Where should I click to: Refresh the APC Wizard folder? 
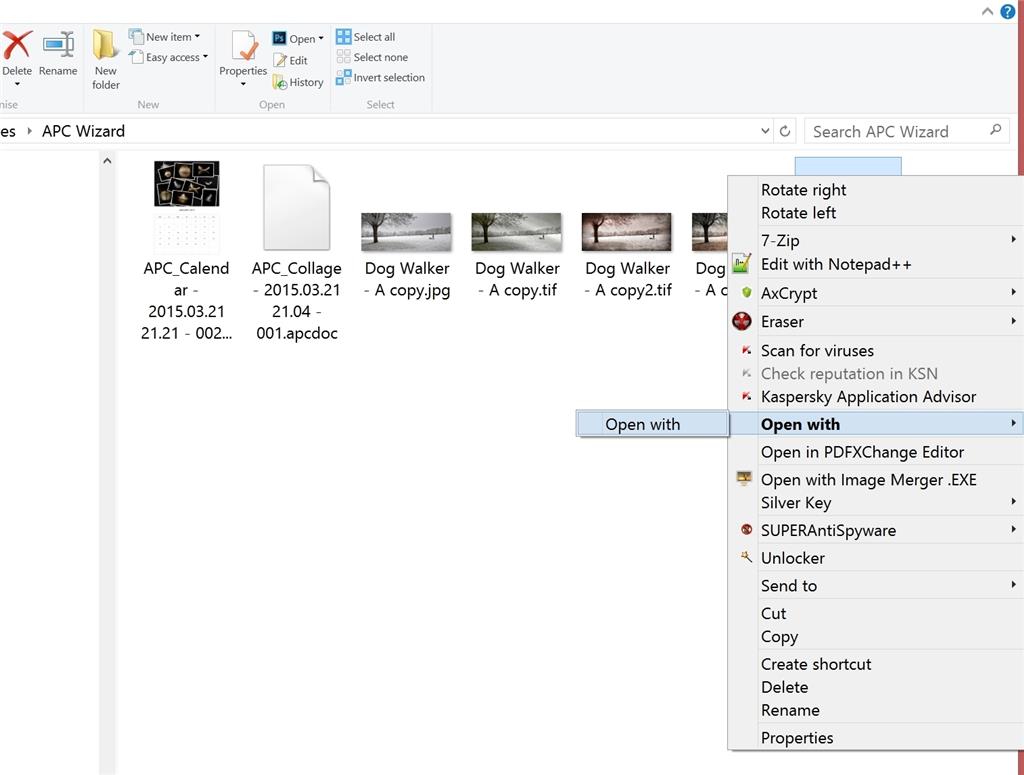pyautogui.click(x=786, y=131)
